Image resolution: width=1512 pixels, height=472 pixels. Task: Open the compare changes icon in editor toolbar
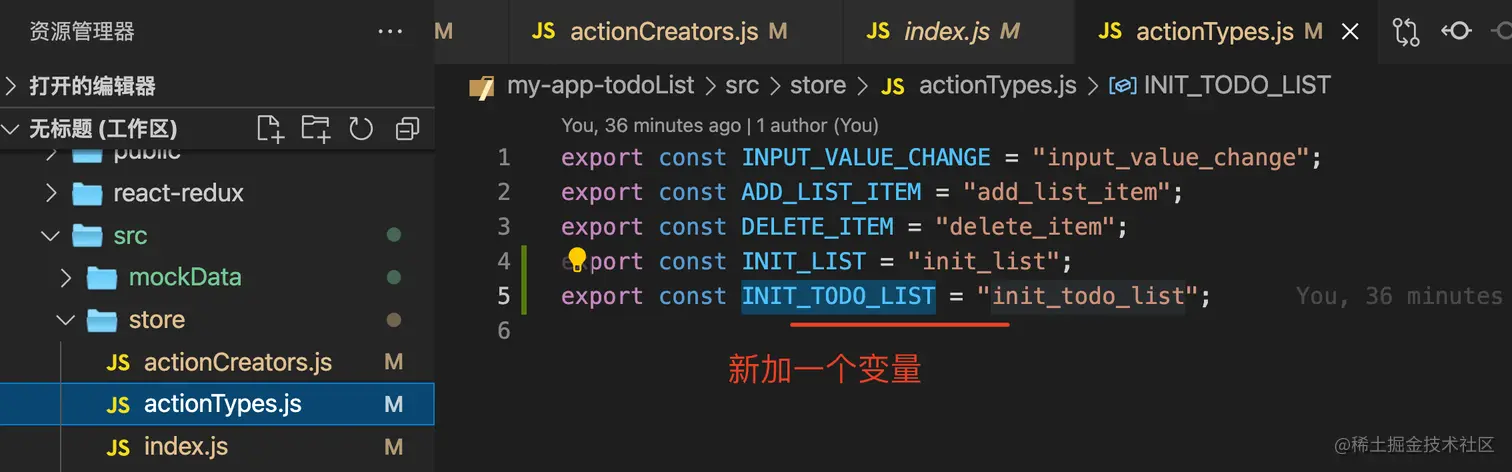click(x=1406, y=32)
